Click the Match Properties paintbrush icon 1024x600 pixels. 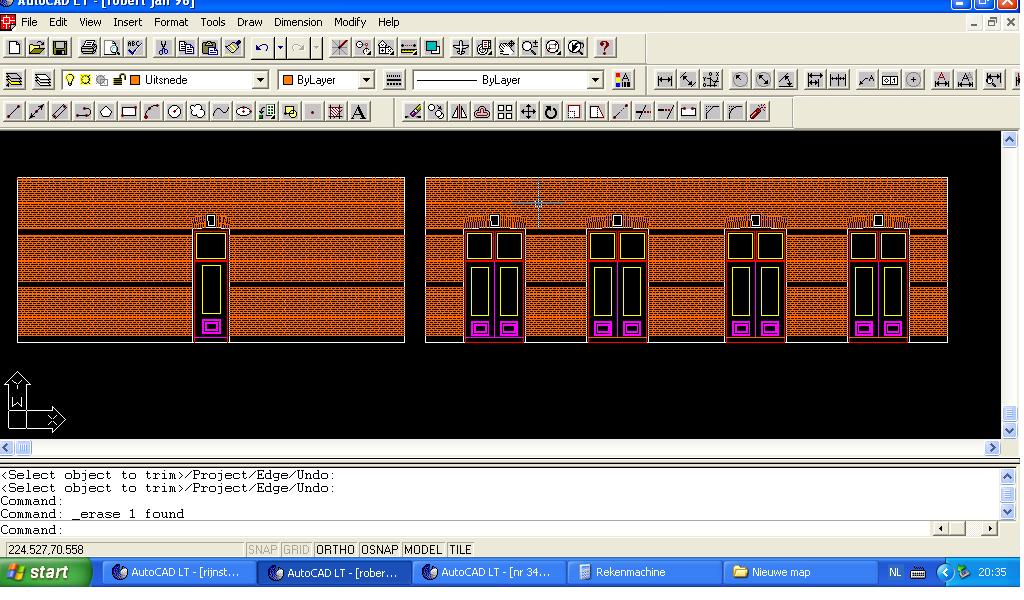click(x=233, y=48)
